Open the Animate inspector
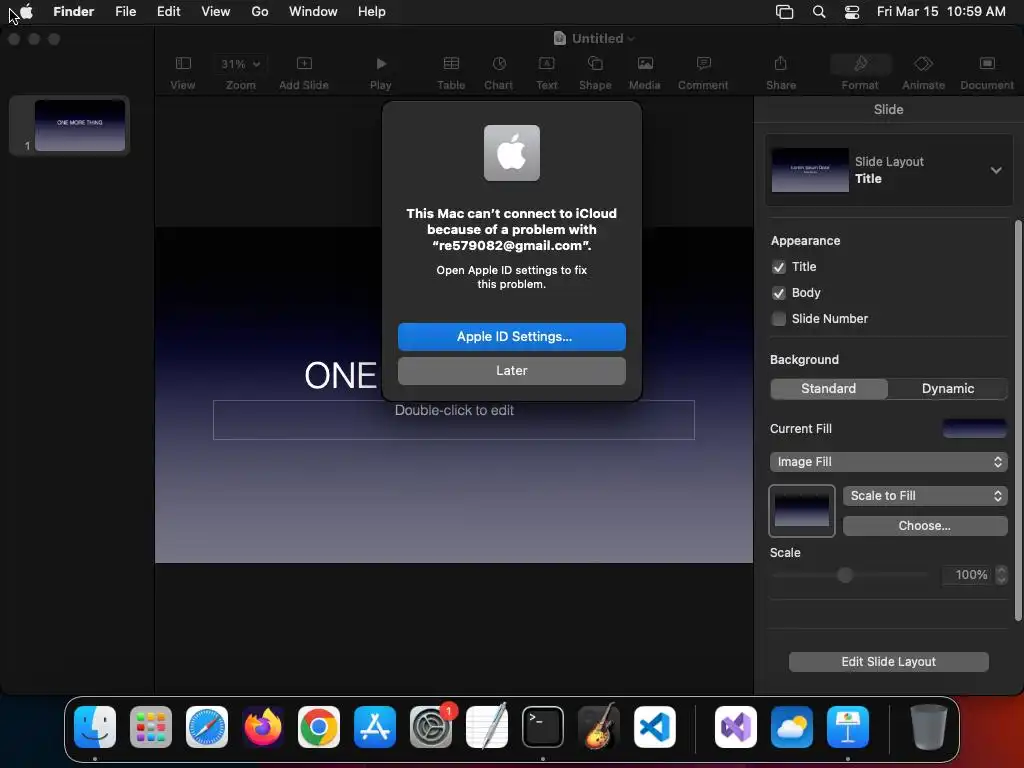 click(923, 72)
